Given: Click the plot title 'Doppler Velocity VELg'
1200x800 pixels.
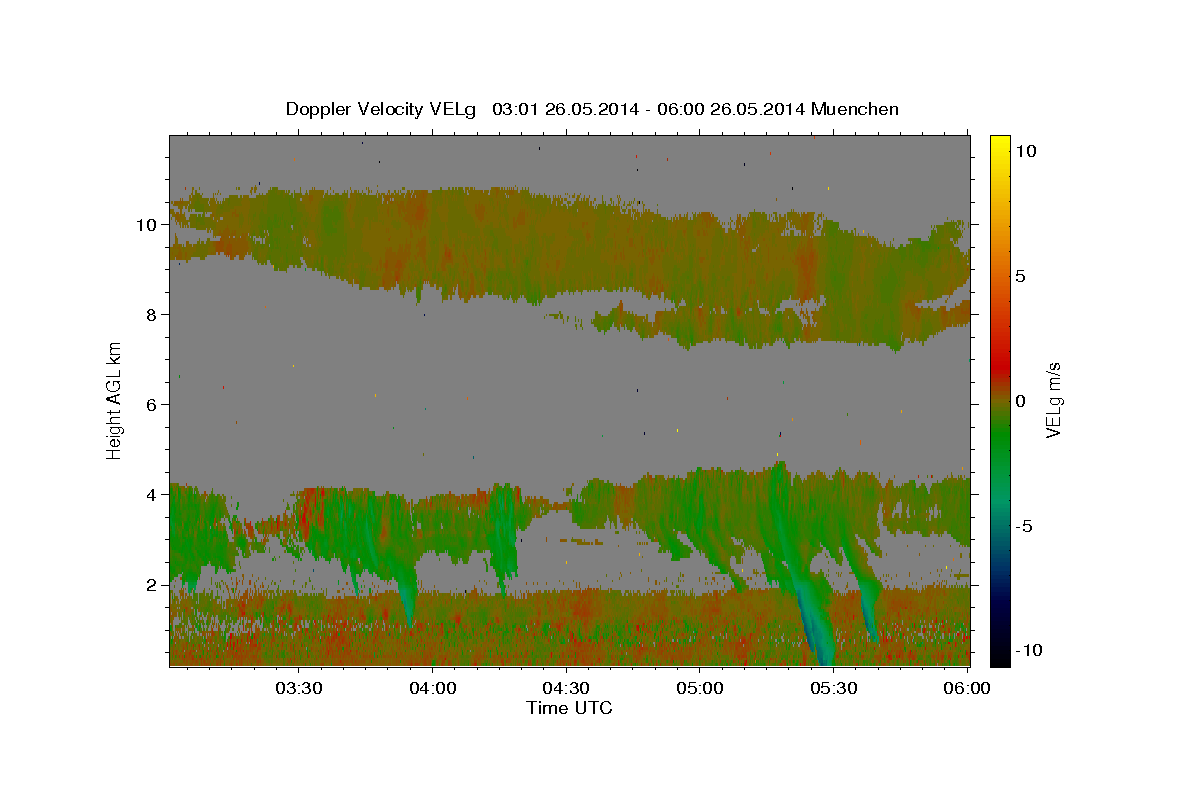Looking at the screenshot, I should tap(383, 109).
